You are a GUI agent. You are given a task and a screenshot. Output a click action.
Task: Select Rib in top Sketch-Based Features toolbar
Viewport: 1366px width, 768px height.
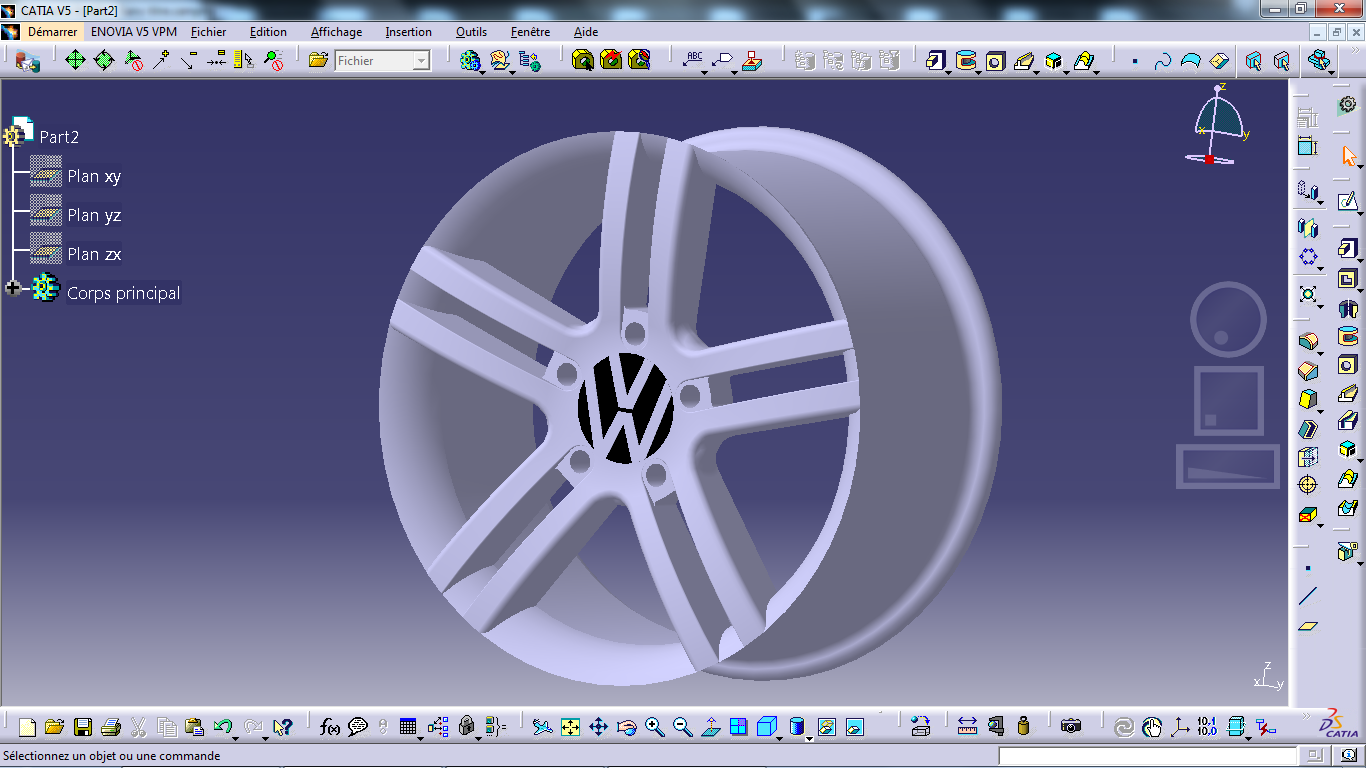tap(1023, 61)
